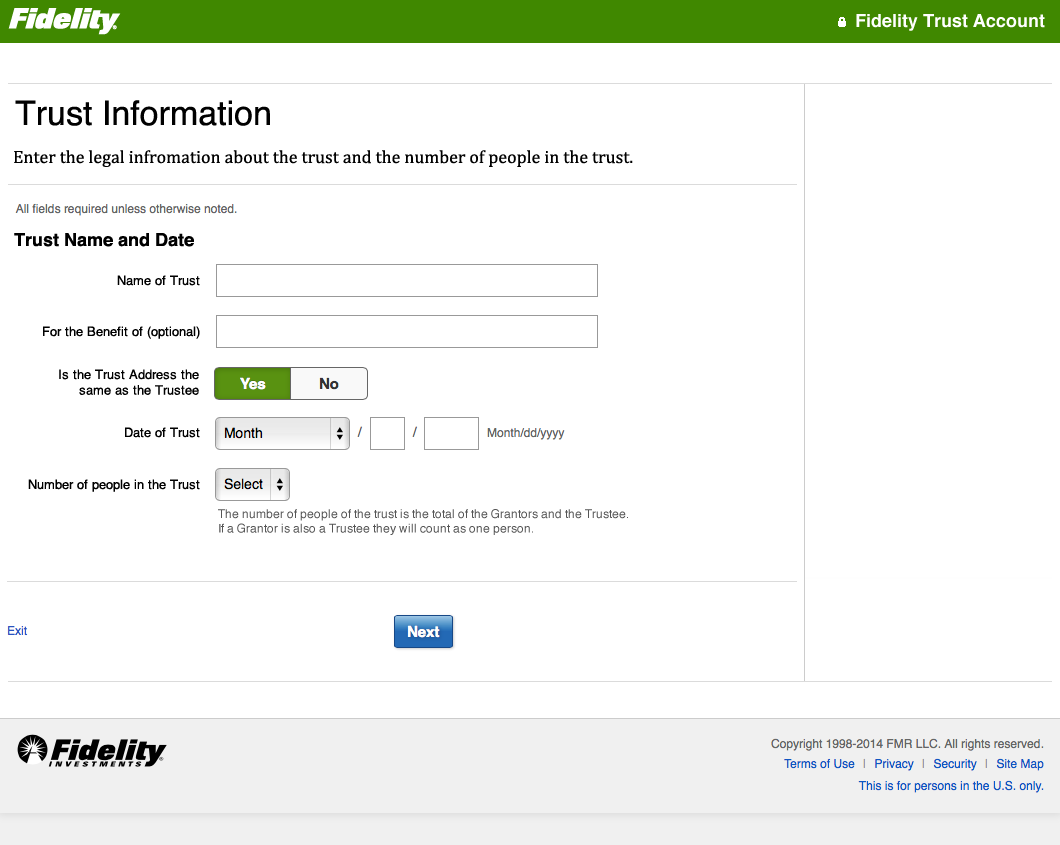Select Yes for same Trust Address
This screenshot has height=845, width=1060.
pos(253,384)
